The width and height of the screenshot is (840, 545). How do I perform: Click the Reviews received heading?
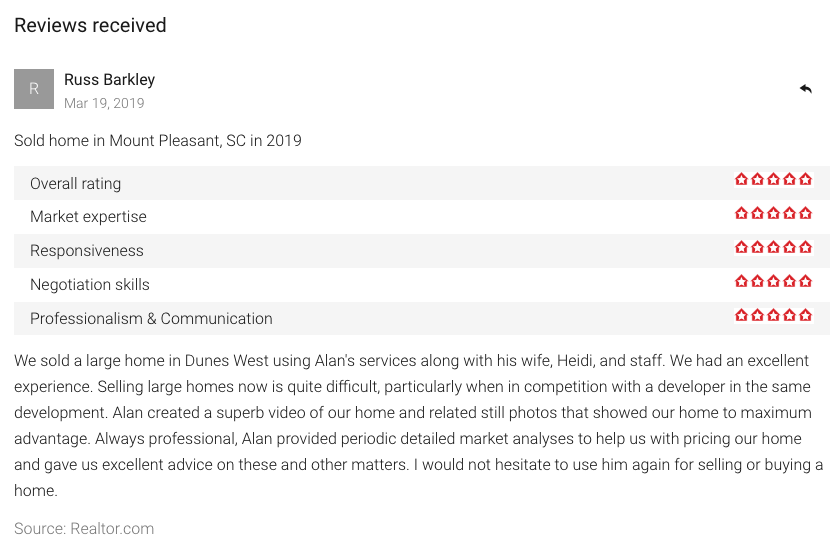[90, 25]
